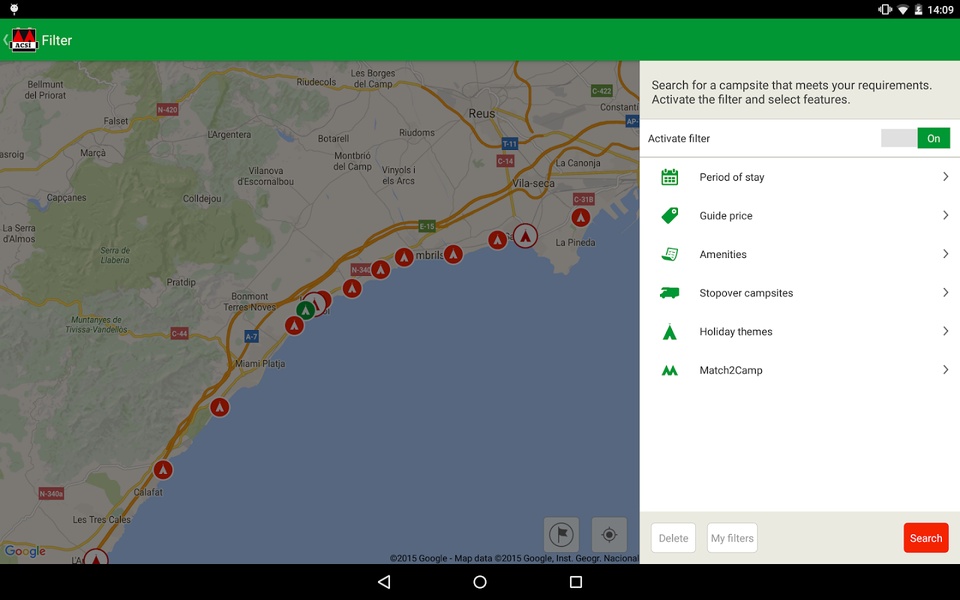960x600 pixels.
Task: Select the campsite marker beside the N-340 sign
Action: (x=380, y=269)
